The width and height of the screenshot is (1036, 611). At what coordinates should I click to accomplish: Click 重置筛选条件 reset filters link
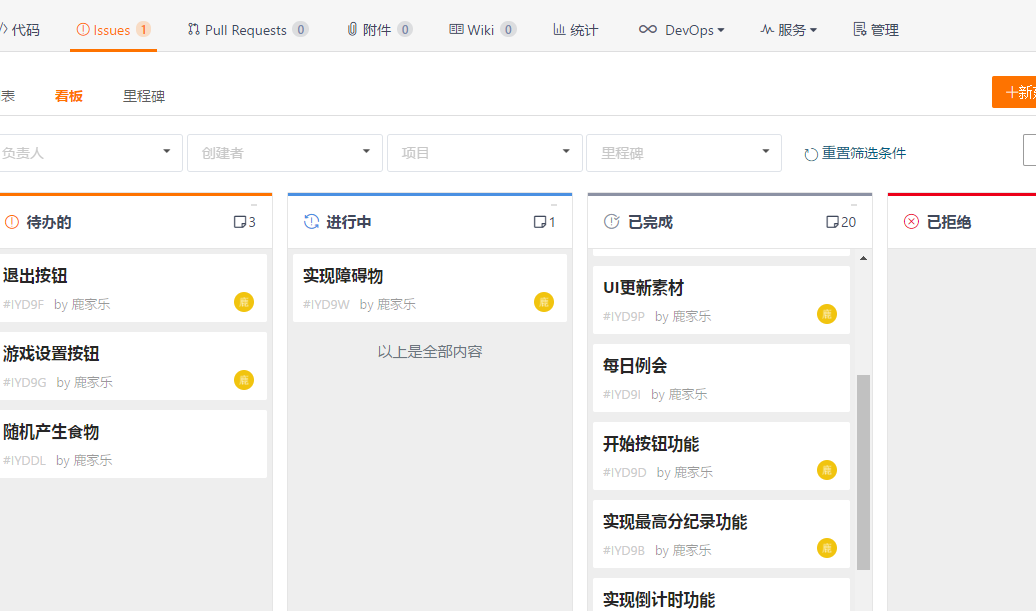[x=864, y=153]
